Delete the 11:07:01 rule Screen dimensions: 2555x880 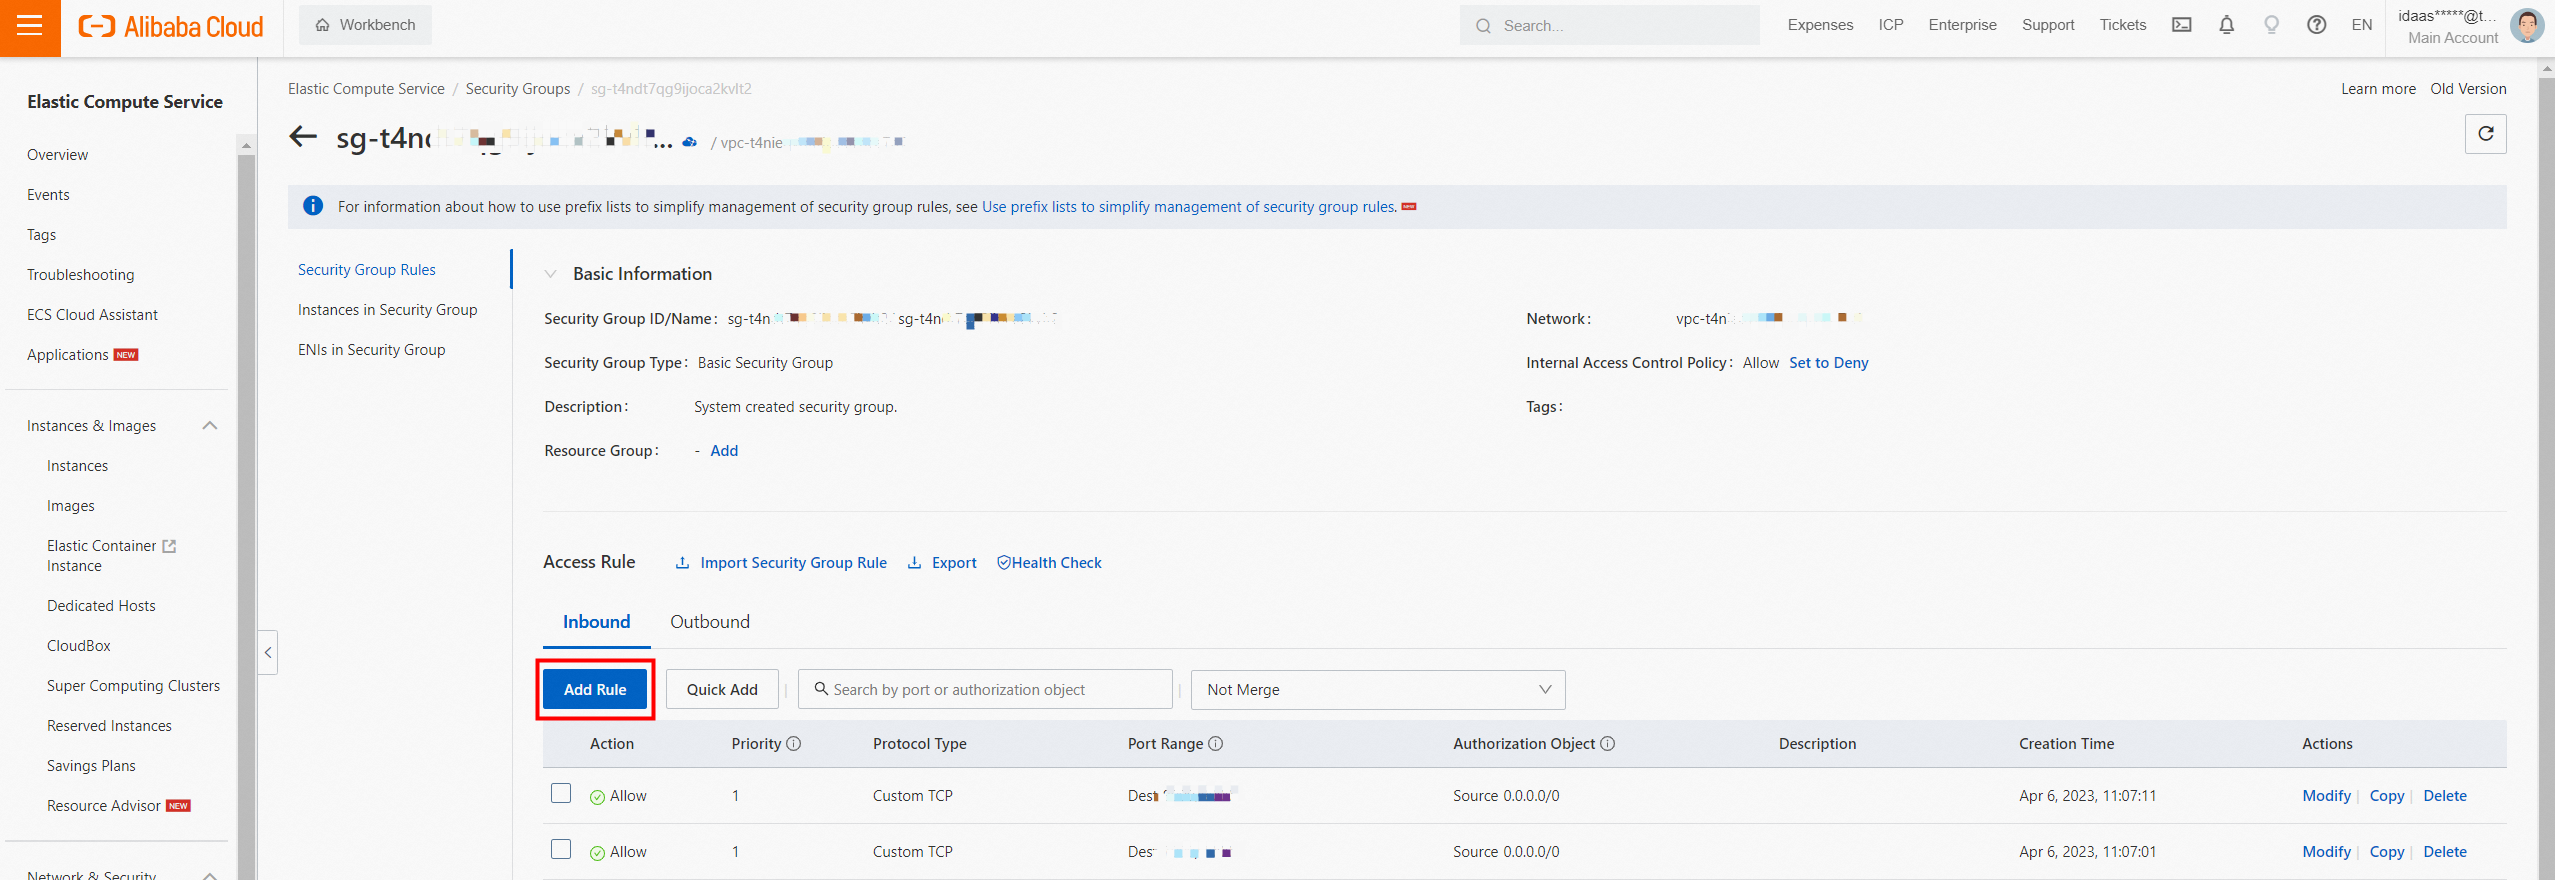click(2445, 852)
